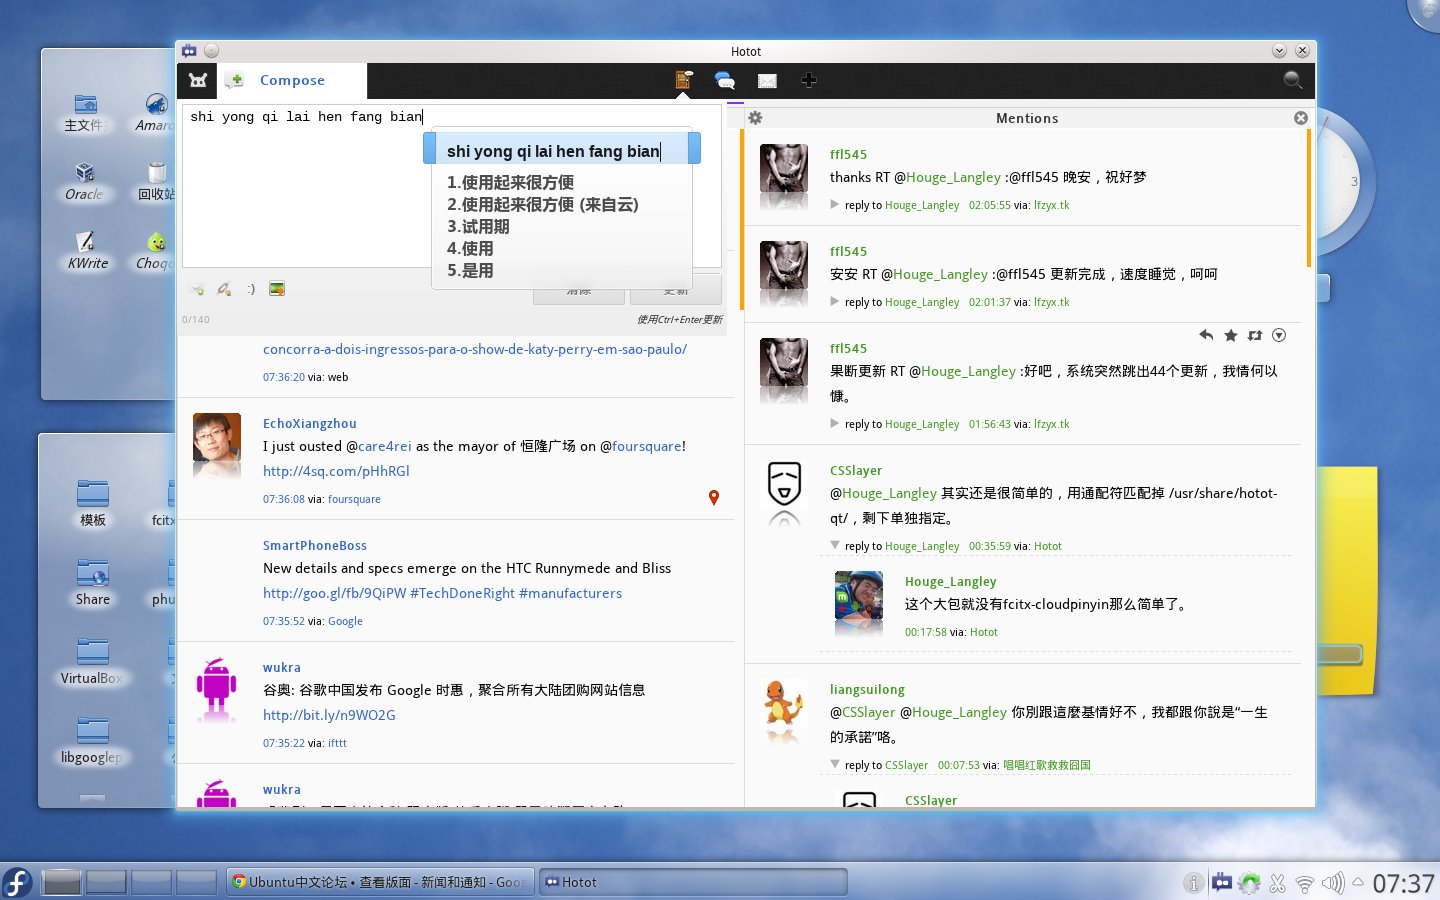Click the Mentions column scrollbar
This screenshot has height=900, width=1440.
(1308, 198)
